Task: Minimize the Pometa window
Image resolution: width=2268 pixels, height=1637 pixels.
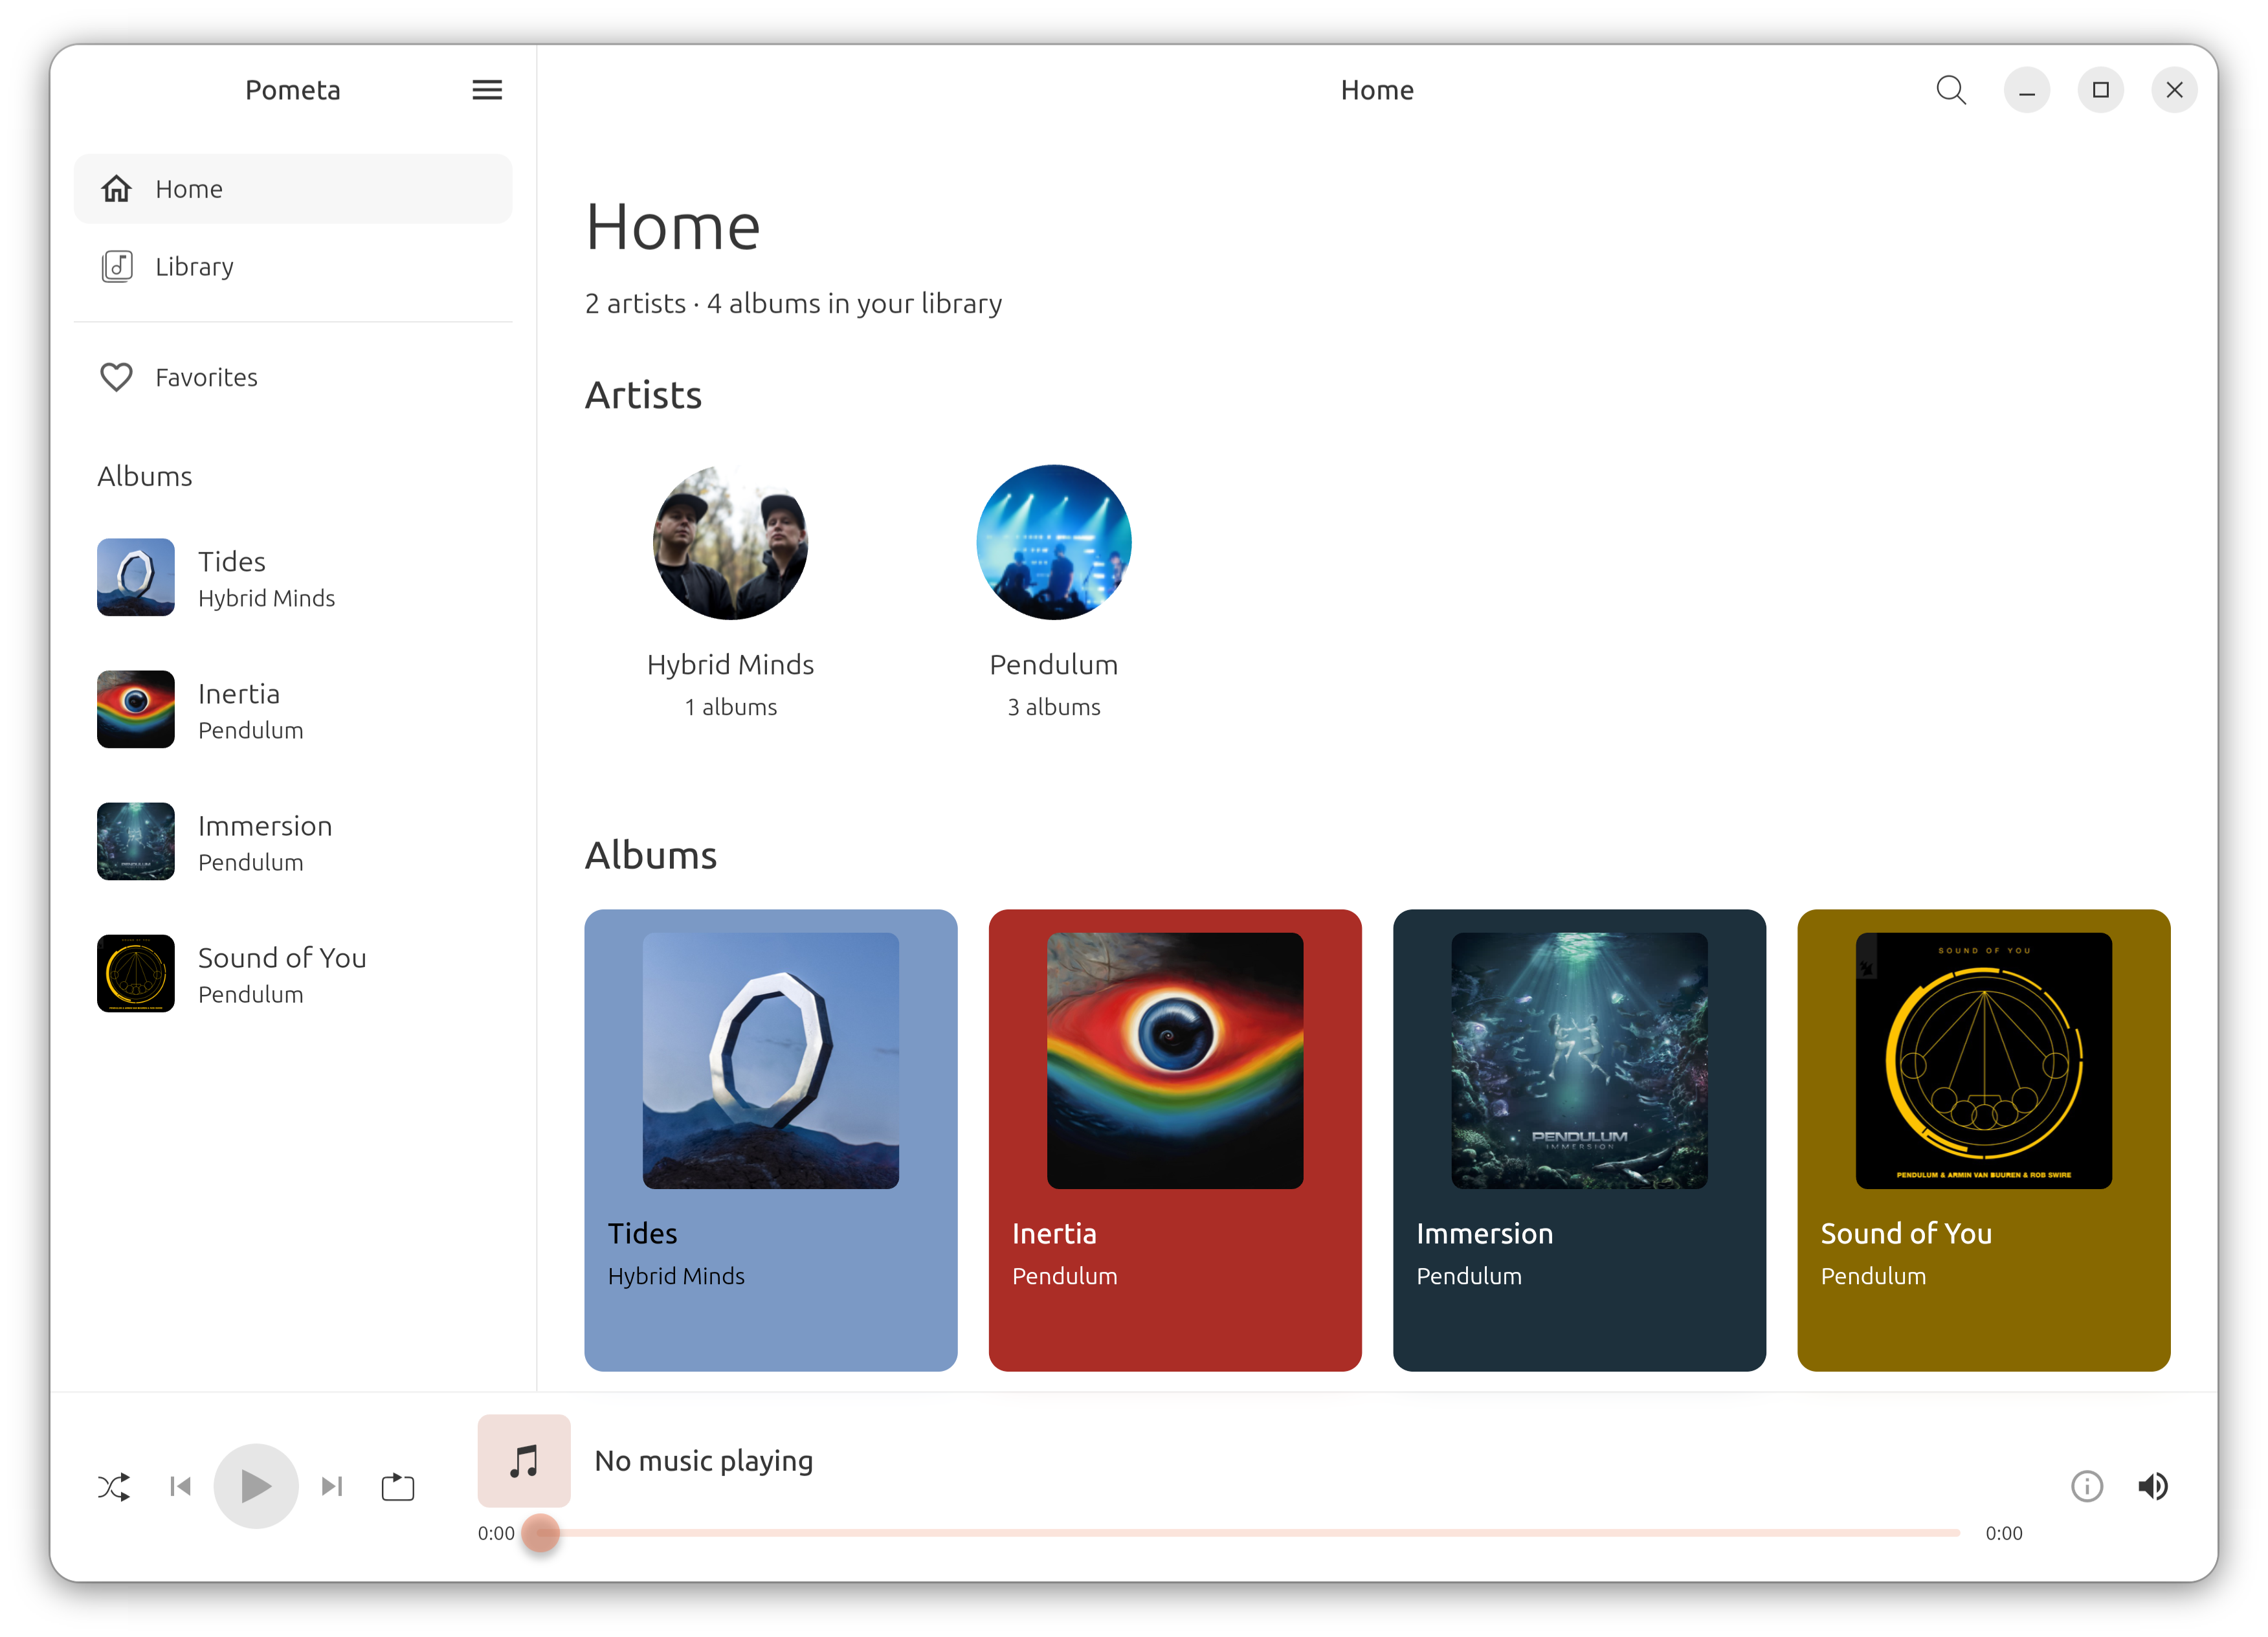Action: pyautogui.click(x=2027, y=90)
